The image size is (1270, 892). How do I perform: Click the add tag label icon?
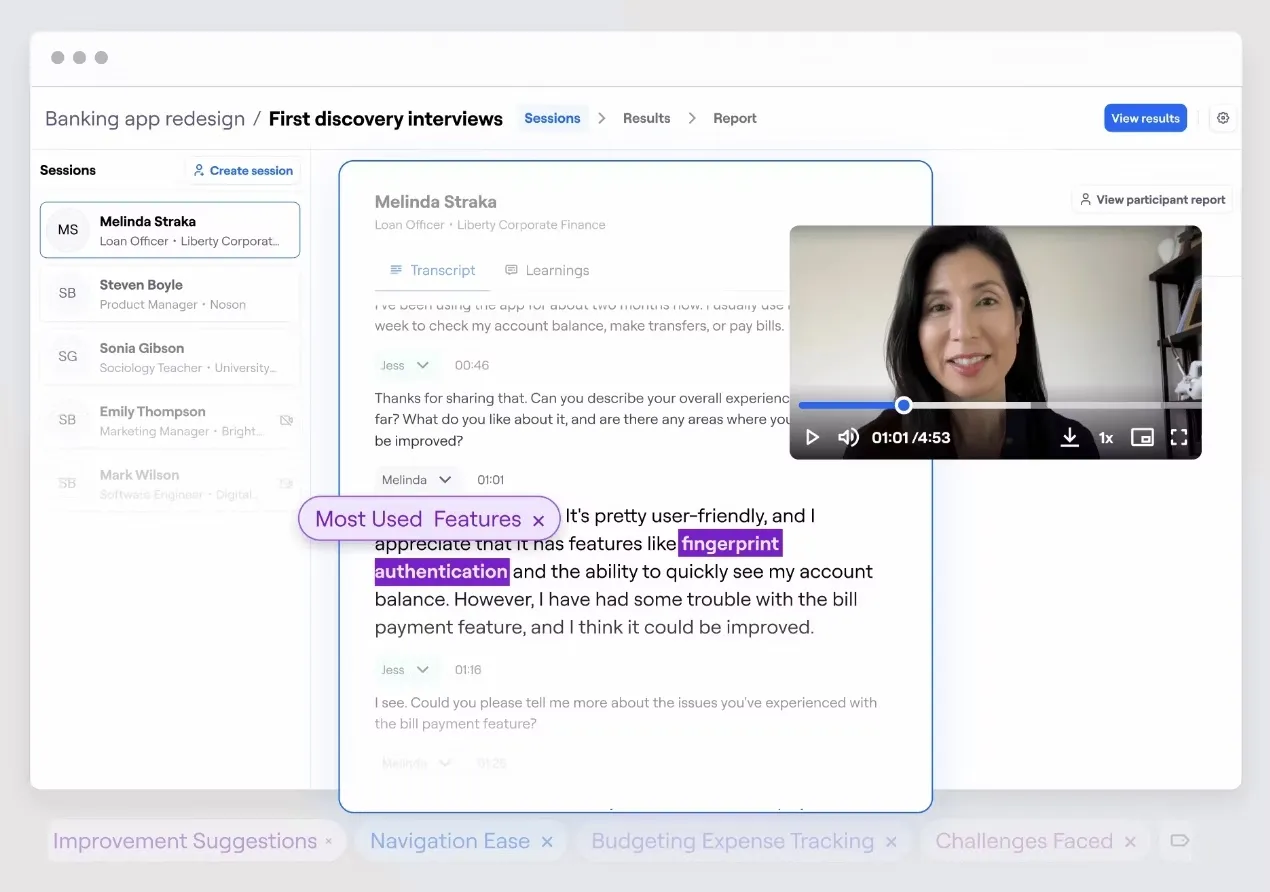point(1179,841)
